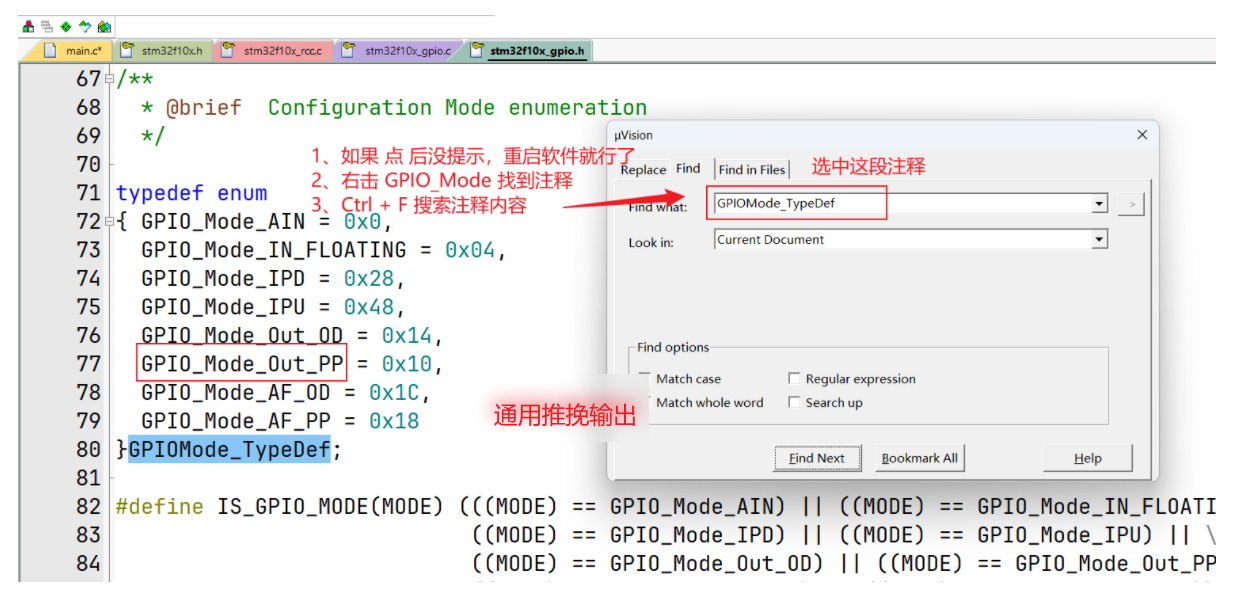The image size is (1260, 614).
Task: Click the #define keyword on line 82
Action: click(159, 507)
